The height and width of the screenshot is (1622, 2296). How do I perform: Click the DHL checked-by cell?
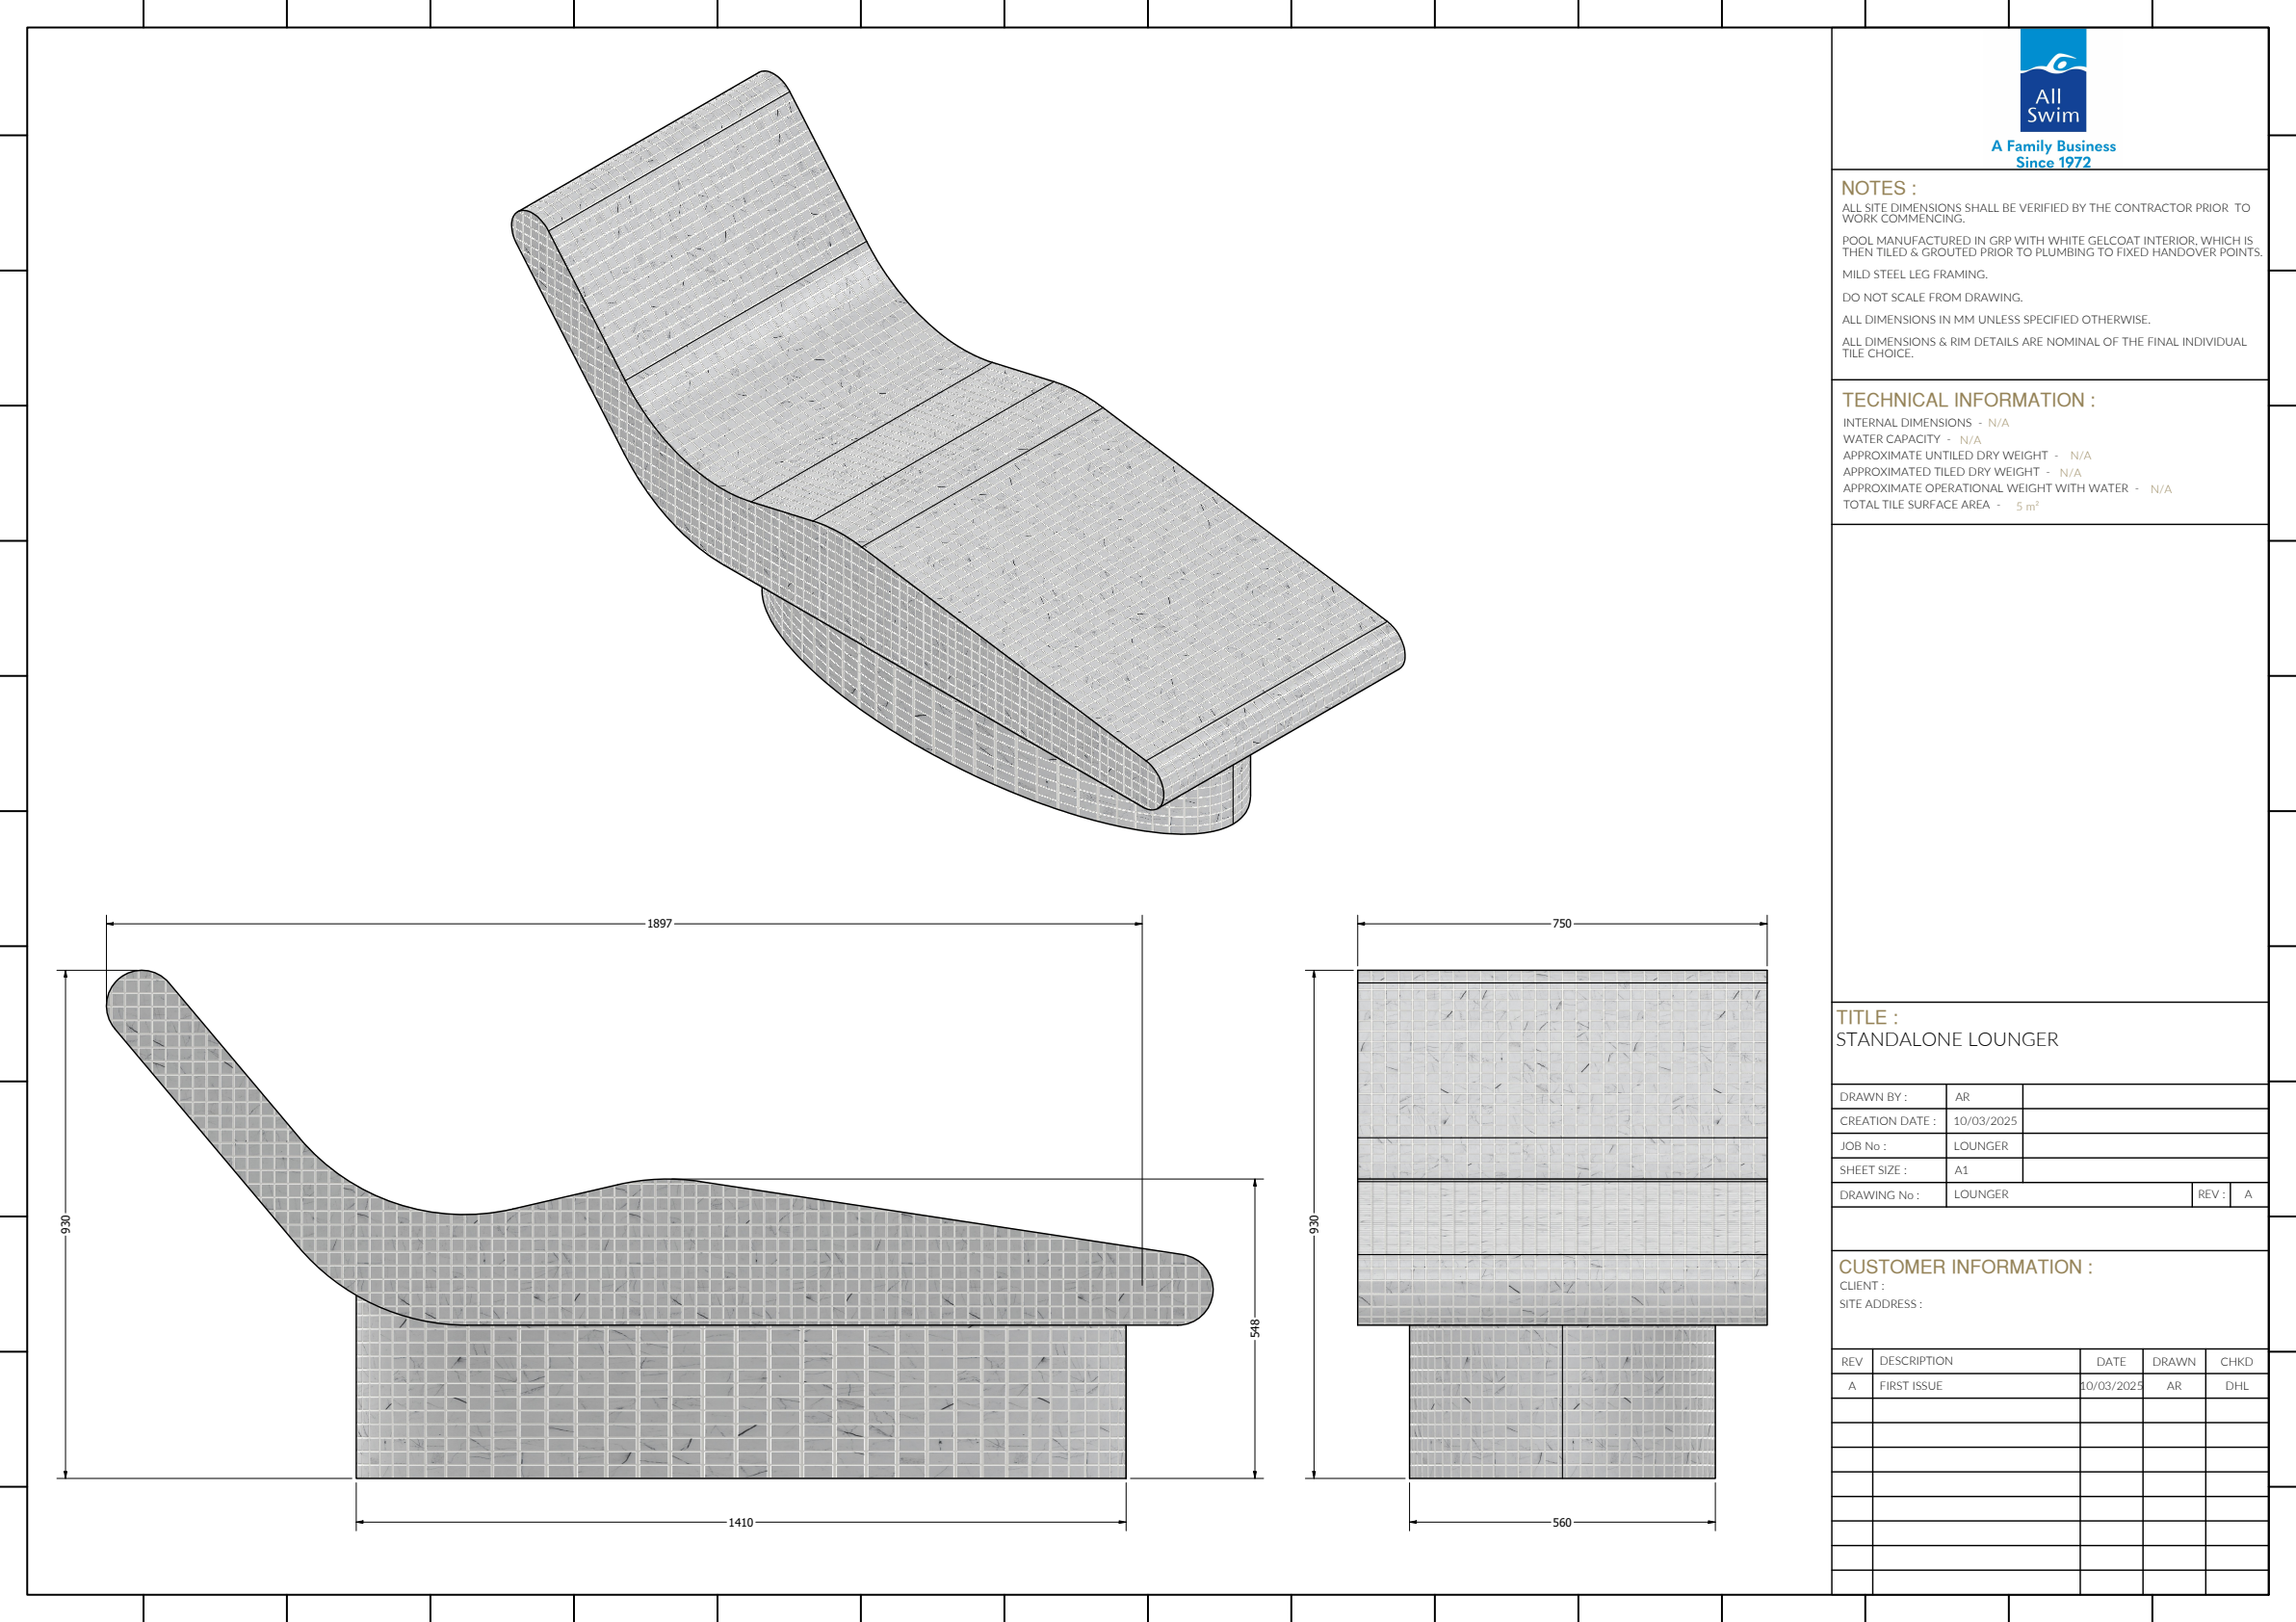pos(2236,1386)
